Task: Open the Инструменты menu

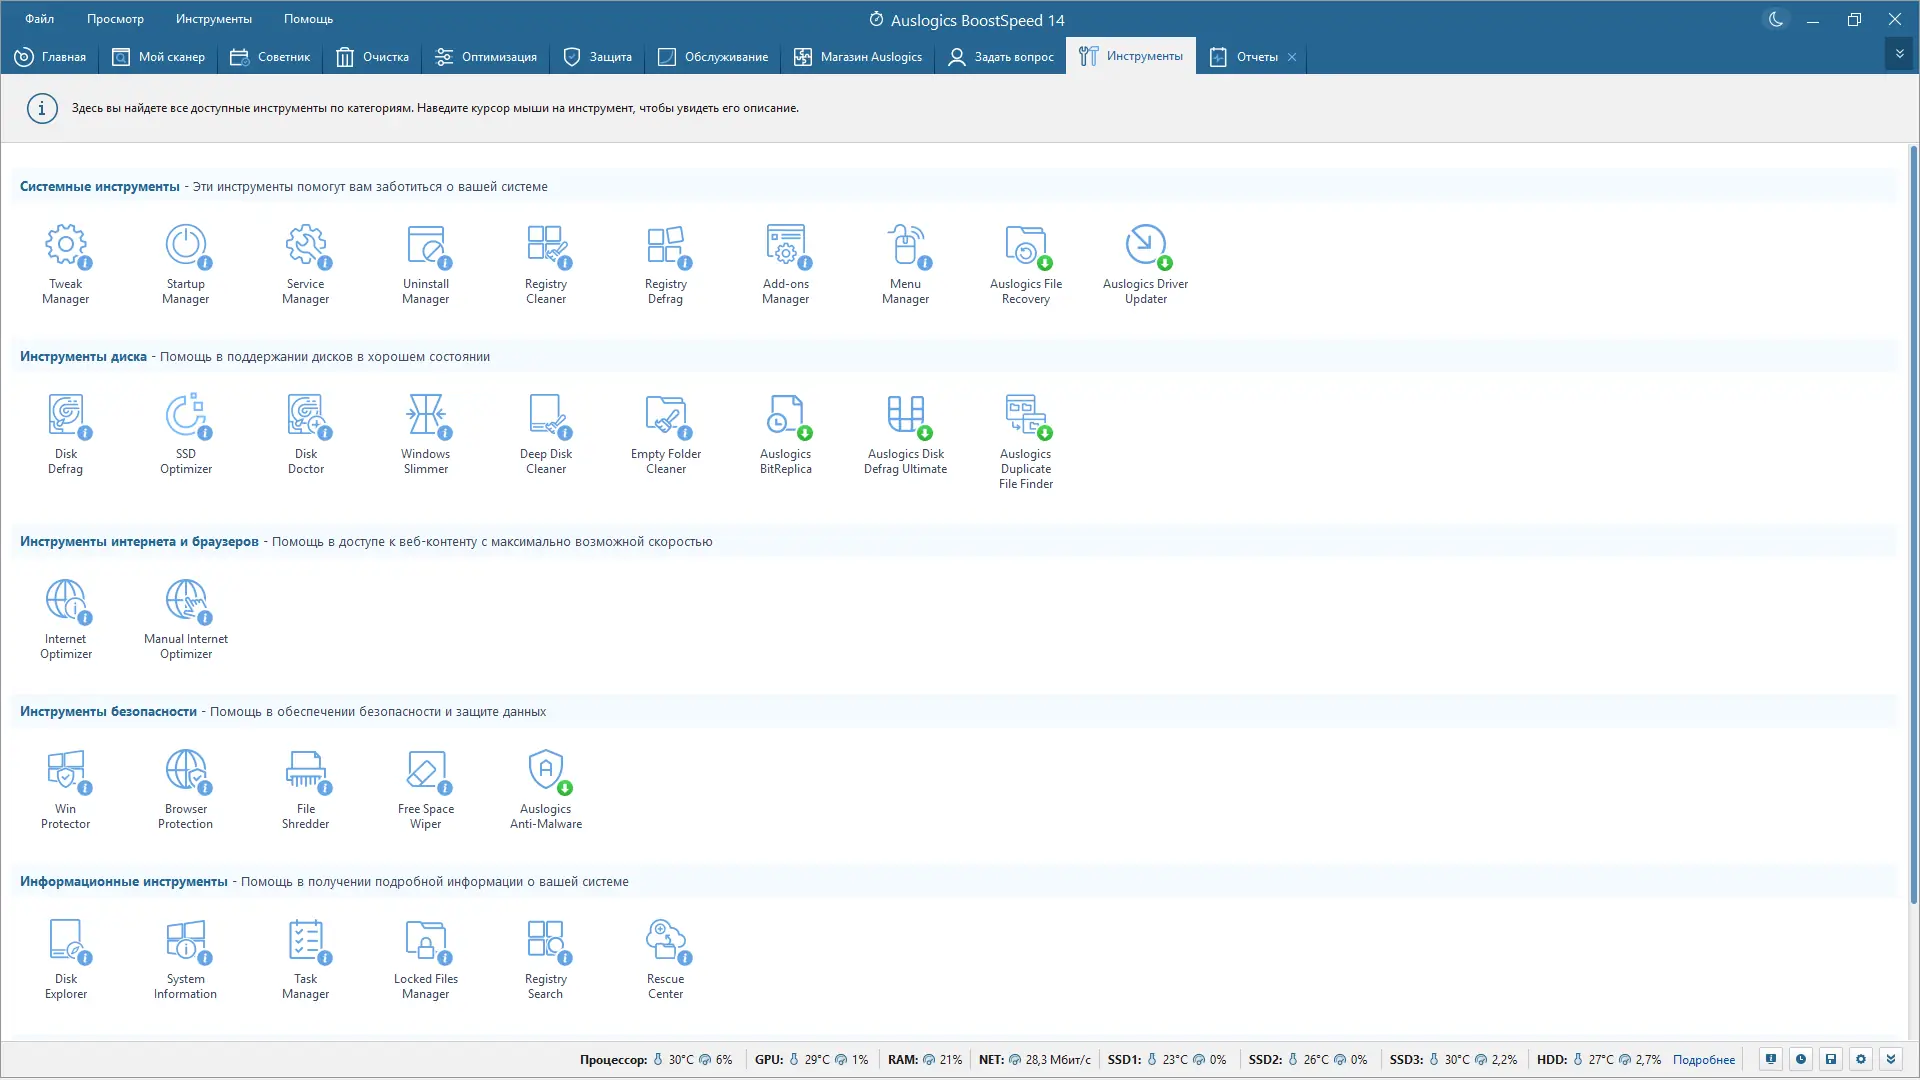Action: 214,19
